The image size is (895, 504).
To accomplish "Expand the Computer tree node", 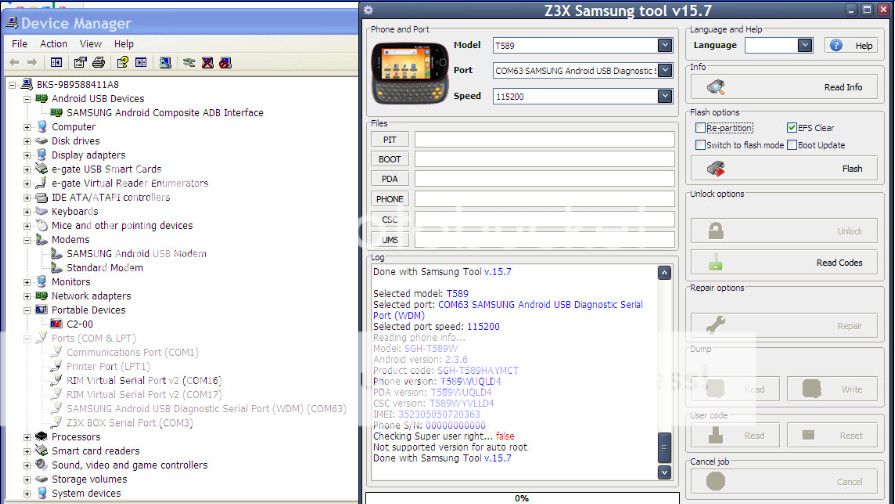I will [27, 127].
